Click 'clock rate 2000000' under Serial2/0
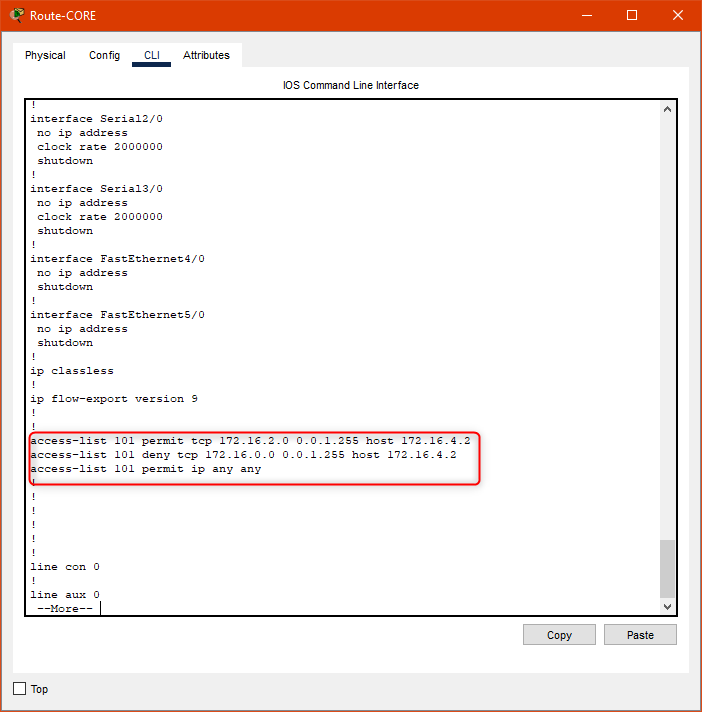702x712 pixels. coord(99,147)
